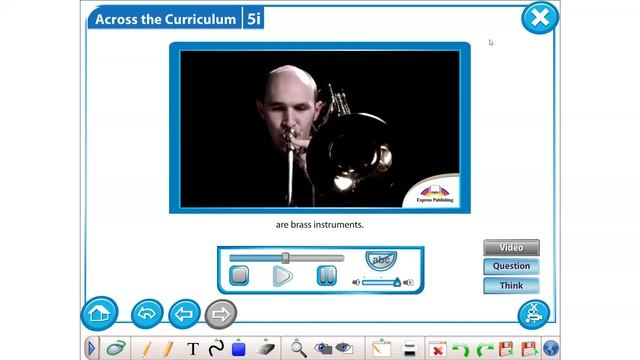Click the eye with dark screen icon
Viewport: 640px width, 360px height.
pyautogui.click(x=323, y=348)
